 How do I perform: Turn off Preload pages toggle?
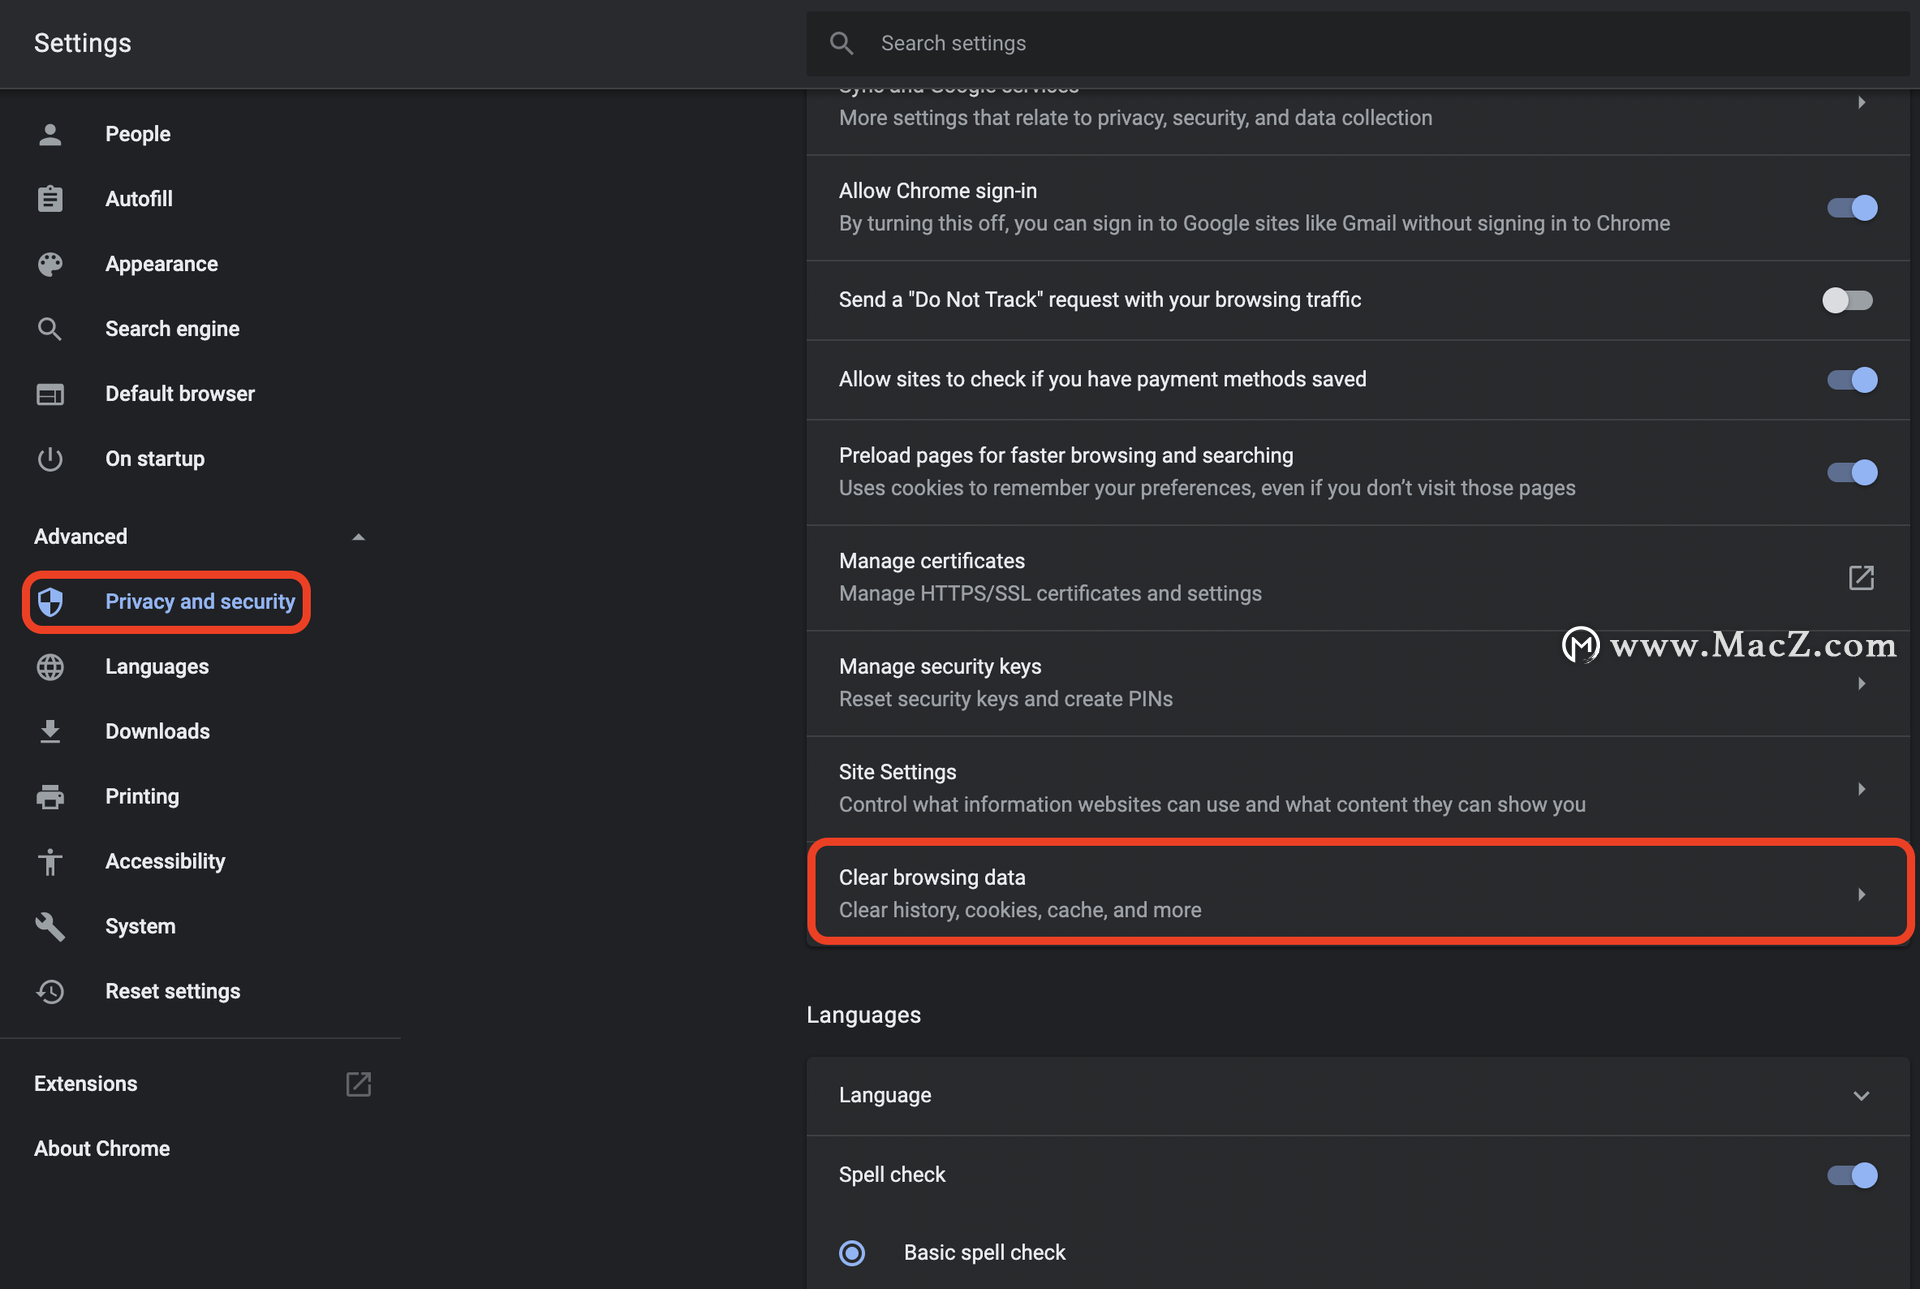[1852, 472]
